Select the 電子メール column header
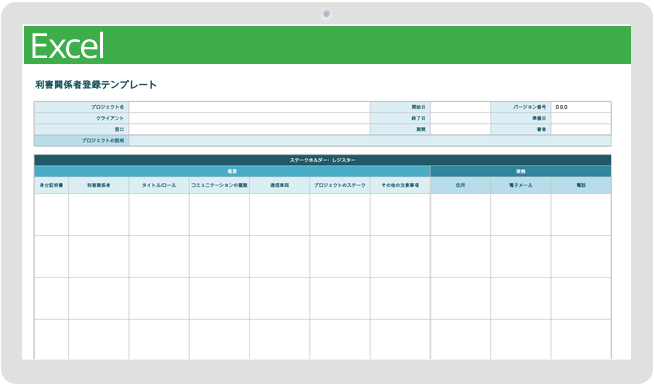Viewport: 654px width, 385px height. click(x=521, y=185)
